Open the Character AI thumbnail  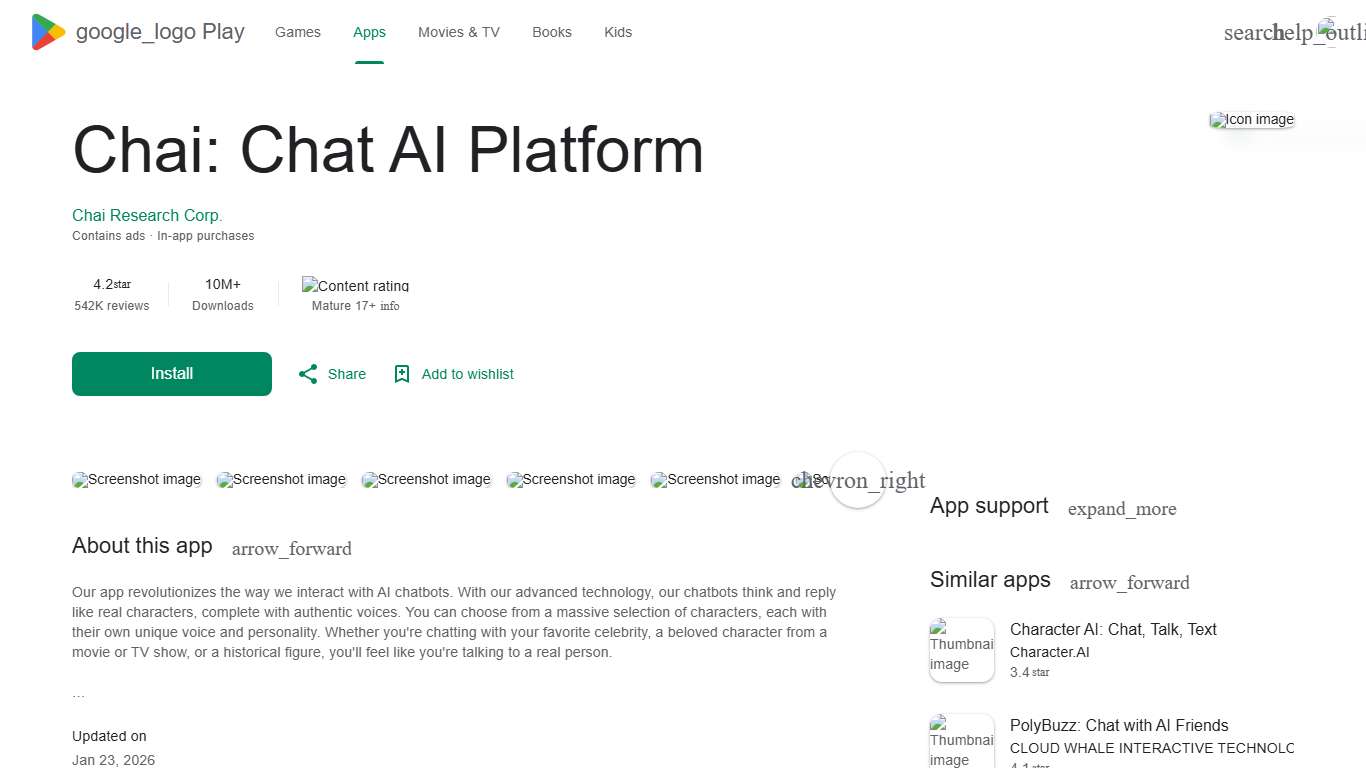(961, 650)
